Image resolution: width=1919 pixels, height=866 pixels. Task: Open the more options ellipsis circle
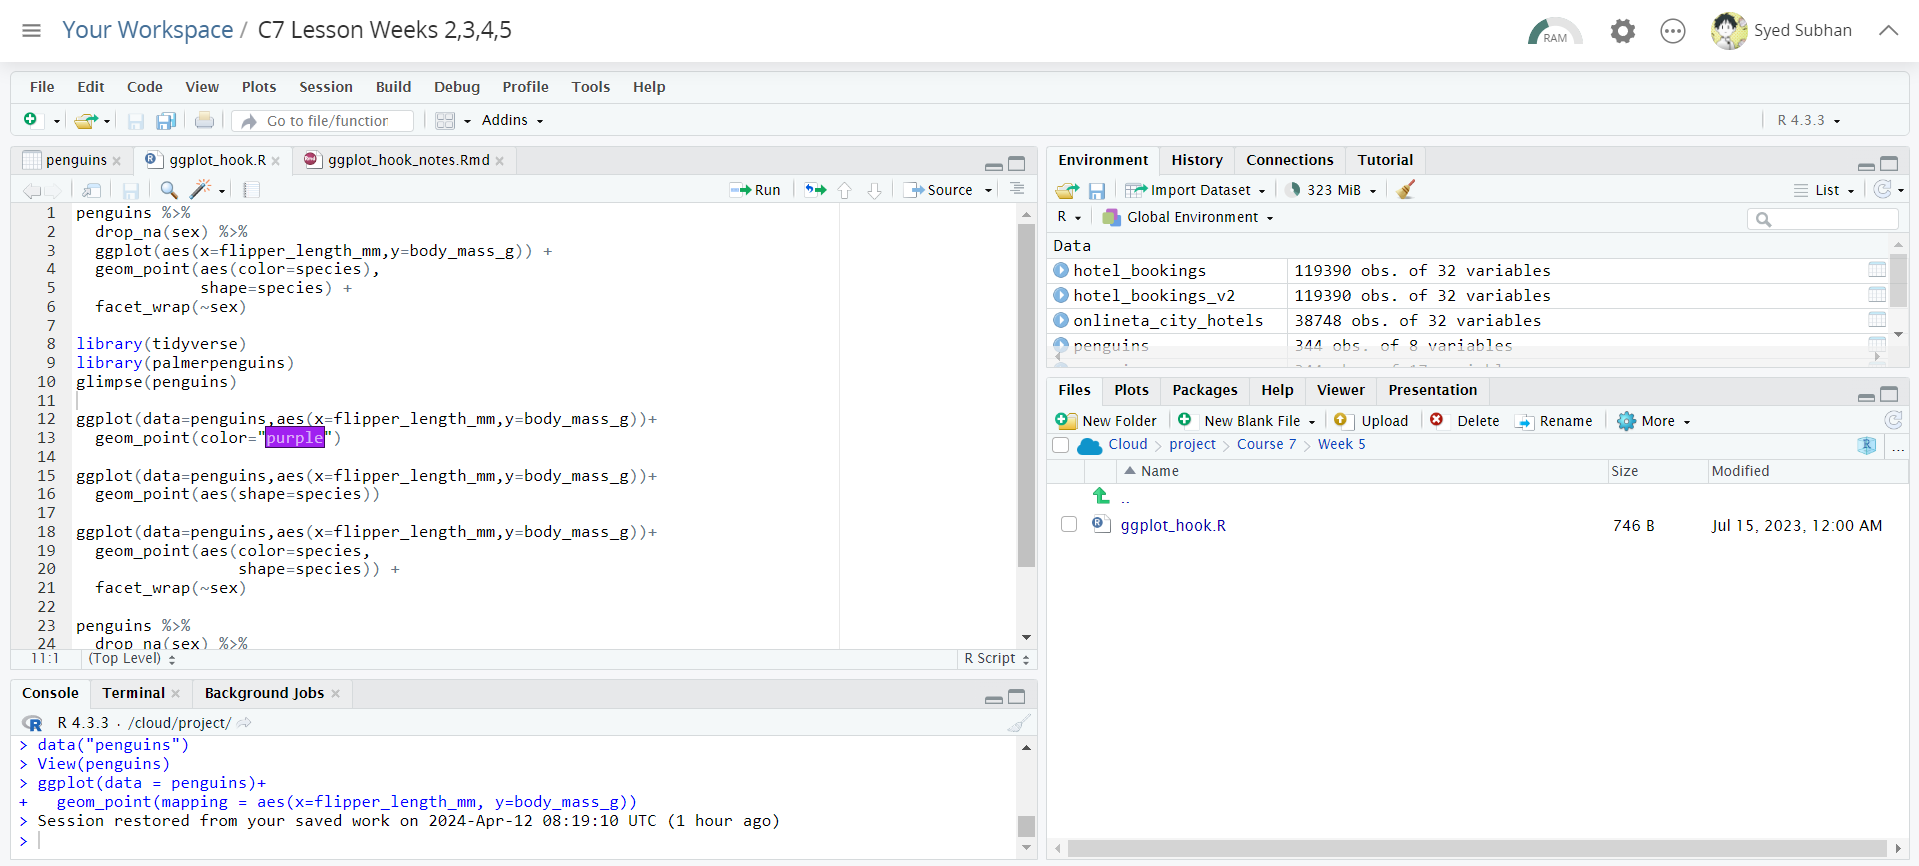(x=1673, y=31)
